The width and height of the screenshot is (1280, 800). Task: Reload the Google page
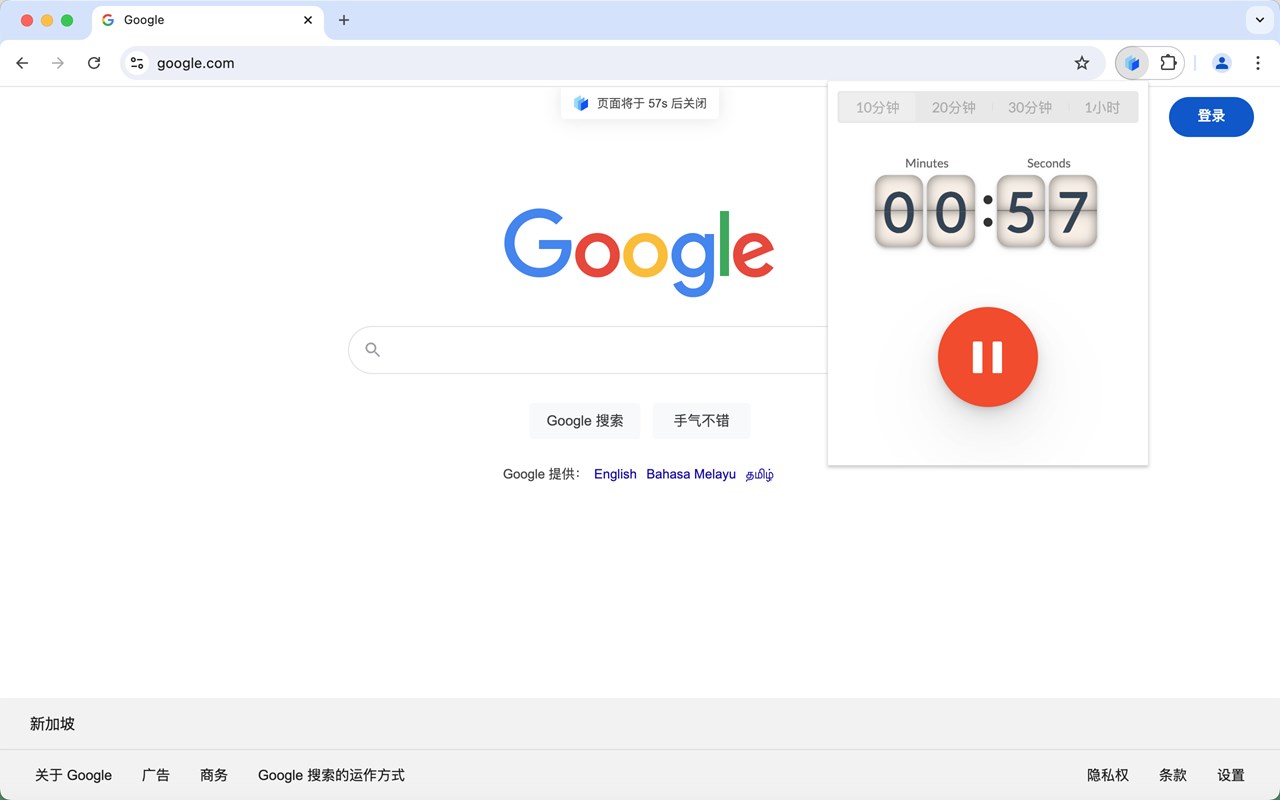(94, 63)
